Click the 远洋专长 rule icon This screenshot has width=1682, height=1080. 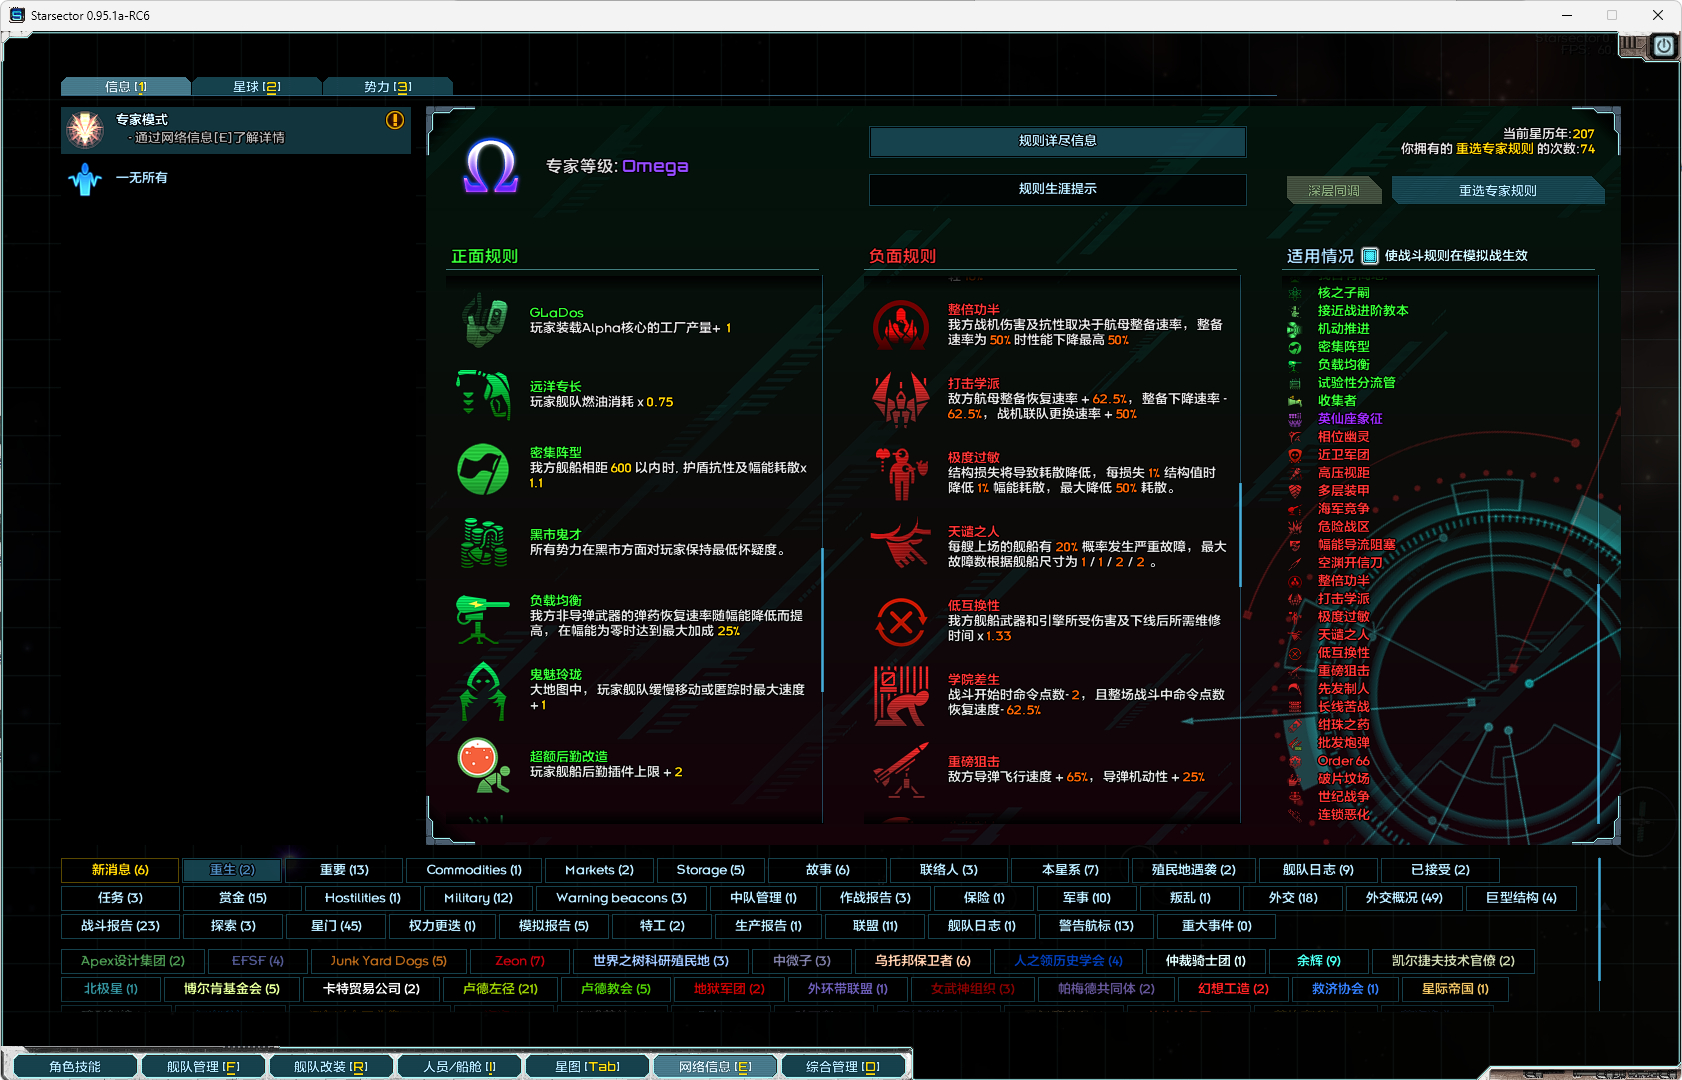[484, 394]
